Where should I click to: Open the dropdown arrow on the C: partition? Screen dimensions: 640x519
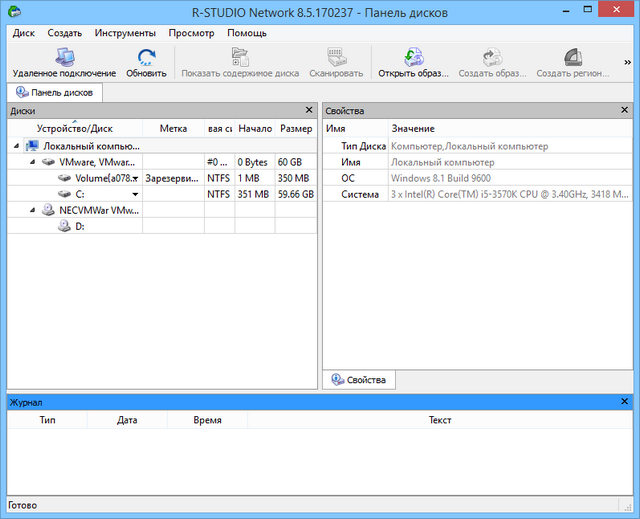click(x=135, y=194)
